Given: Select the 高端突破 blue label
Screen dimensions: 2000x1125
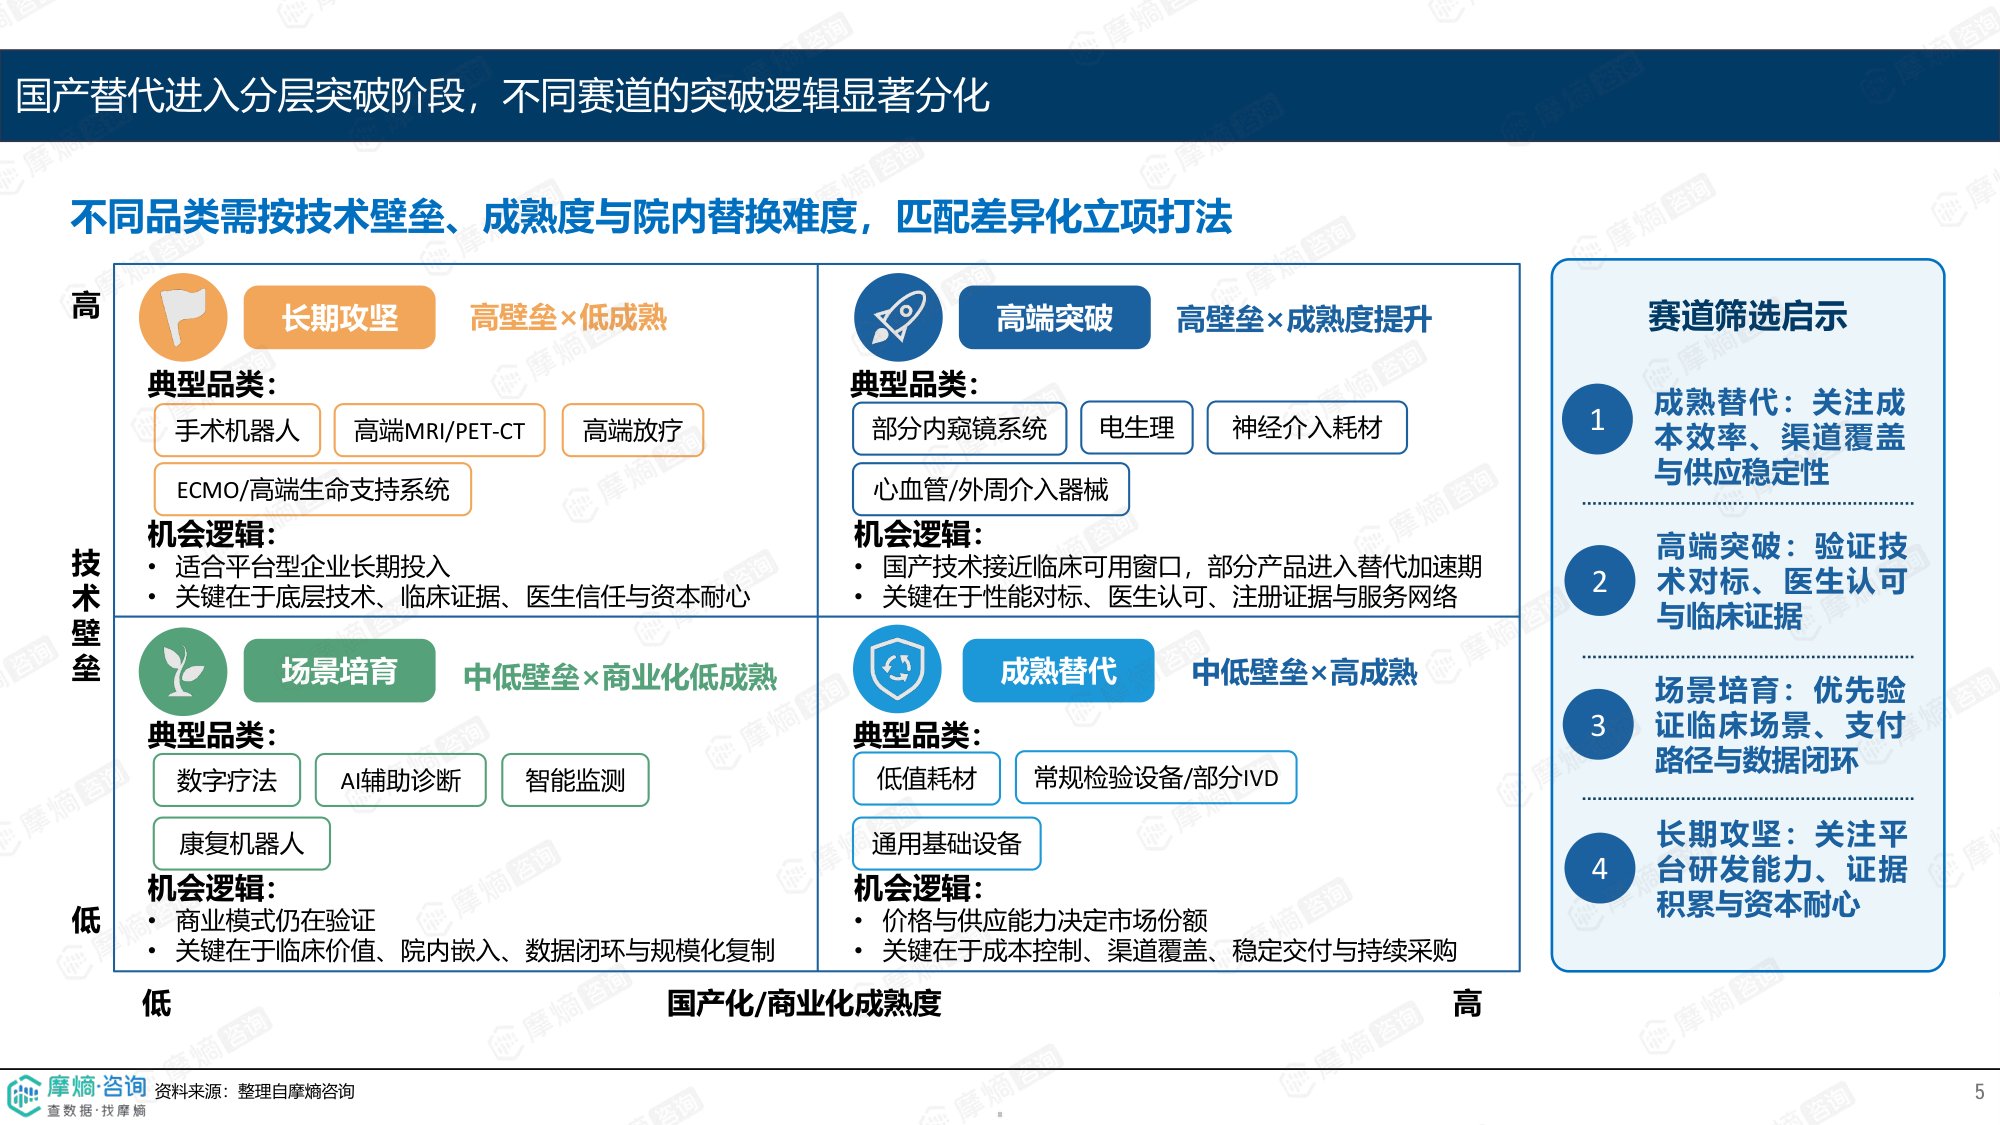Looking at the screenshot, I should pyautogui.click(x=1054, y=318).
